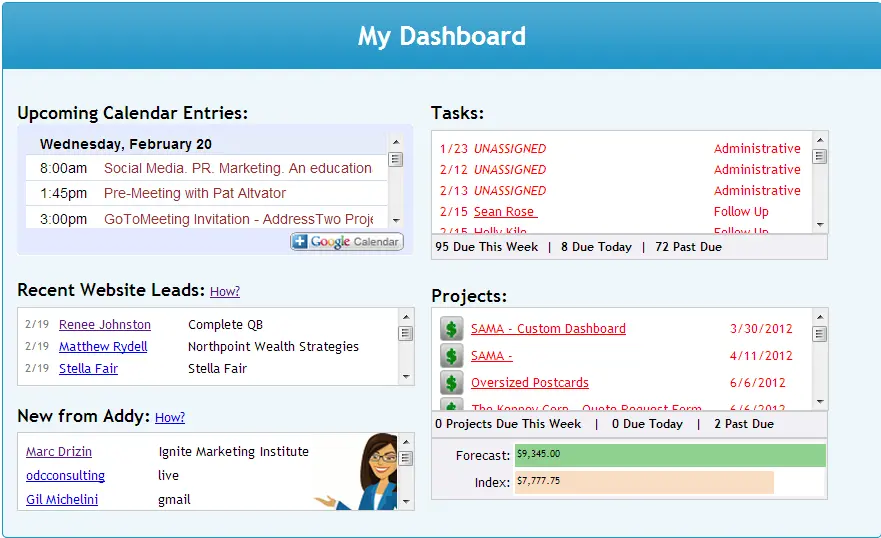Image resolution: width=881 pixels, height=538 pixels.
Task: Click 0 Projects Due This Week filter
Action: 508,424
